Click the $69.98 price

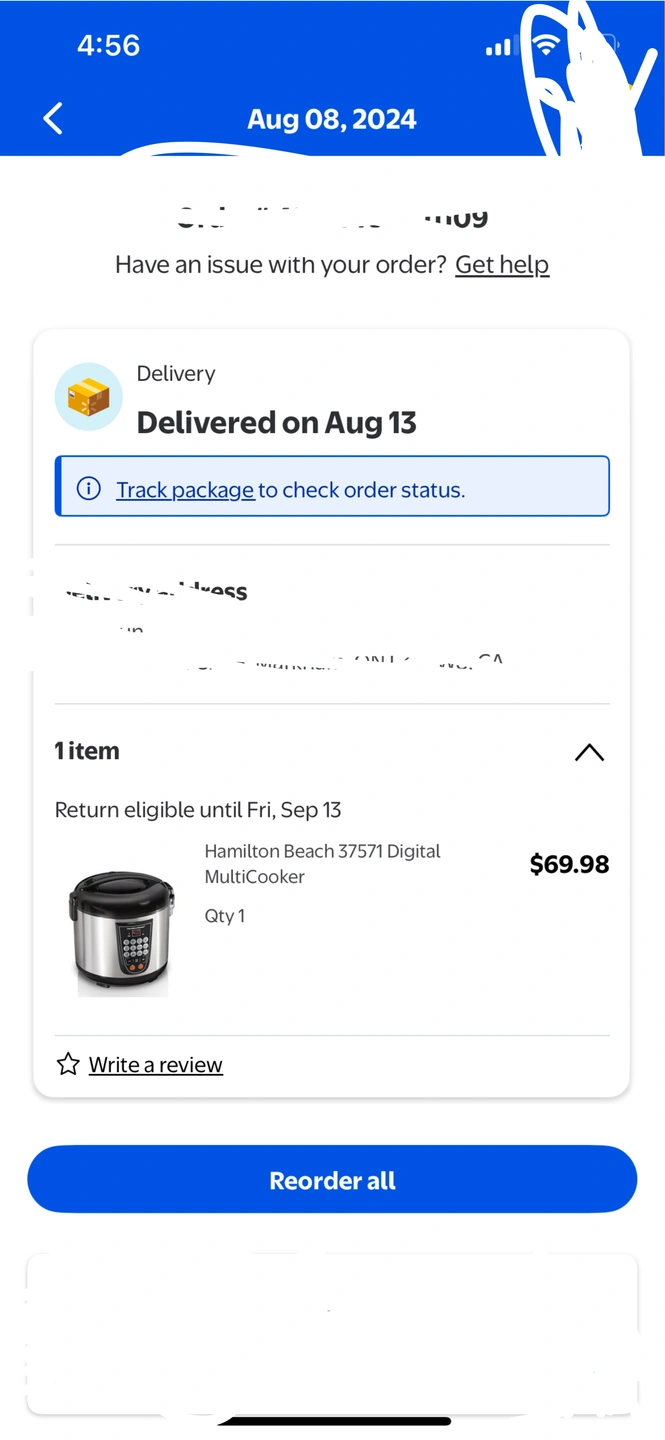point(569,864)
